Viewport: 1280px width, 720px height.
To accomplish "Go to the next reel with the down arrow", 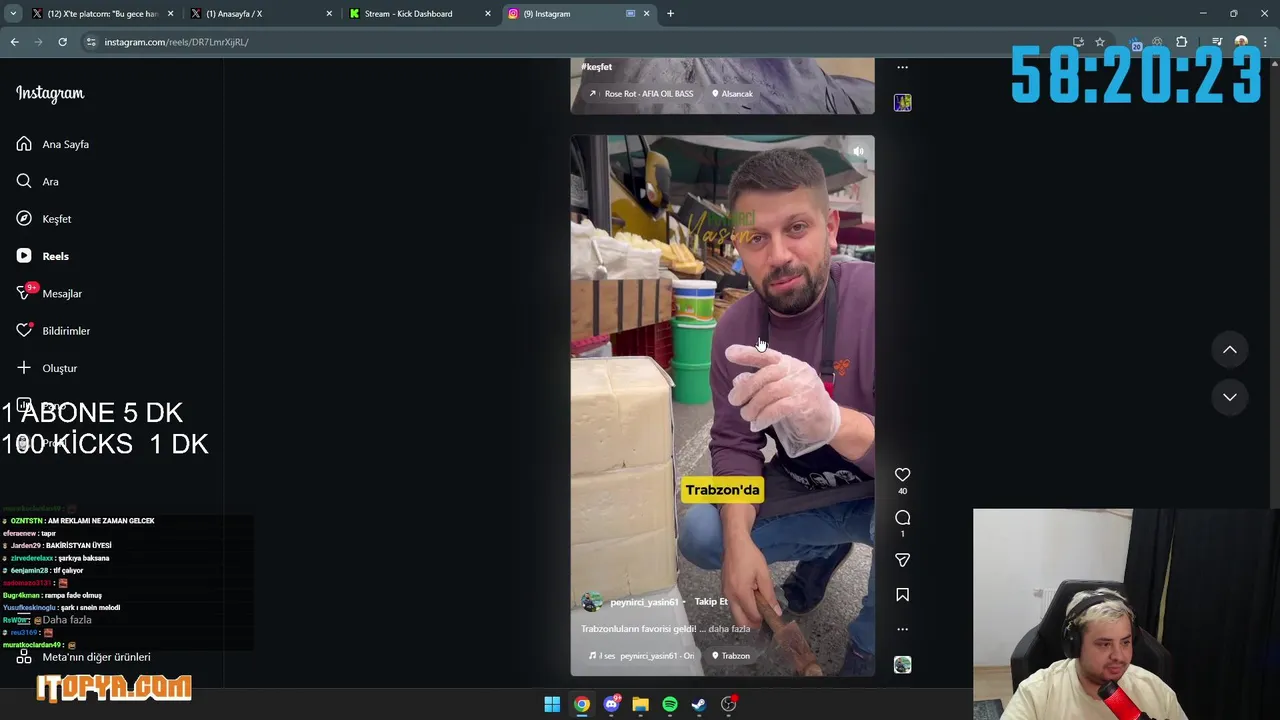I will pyautogui.click(x=1230, y=397).
